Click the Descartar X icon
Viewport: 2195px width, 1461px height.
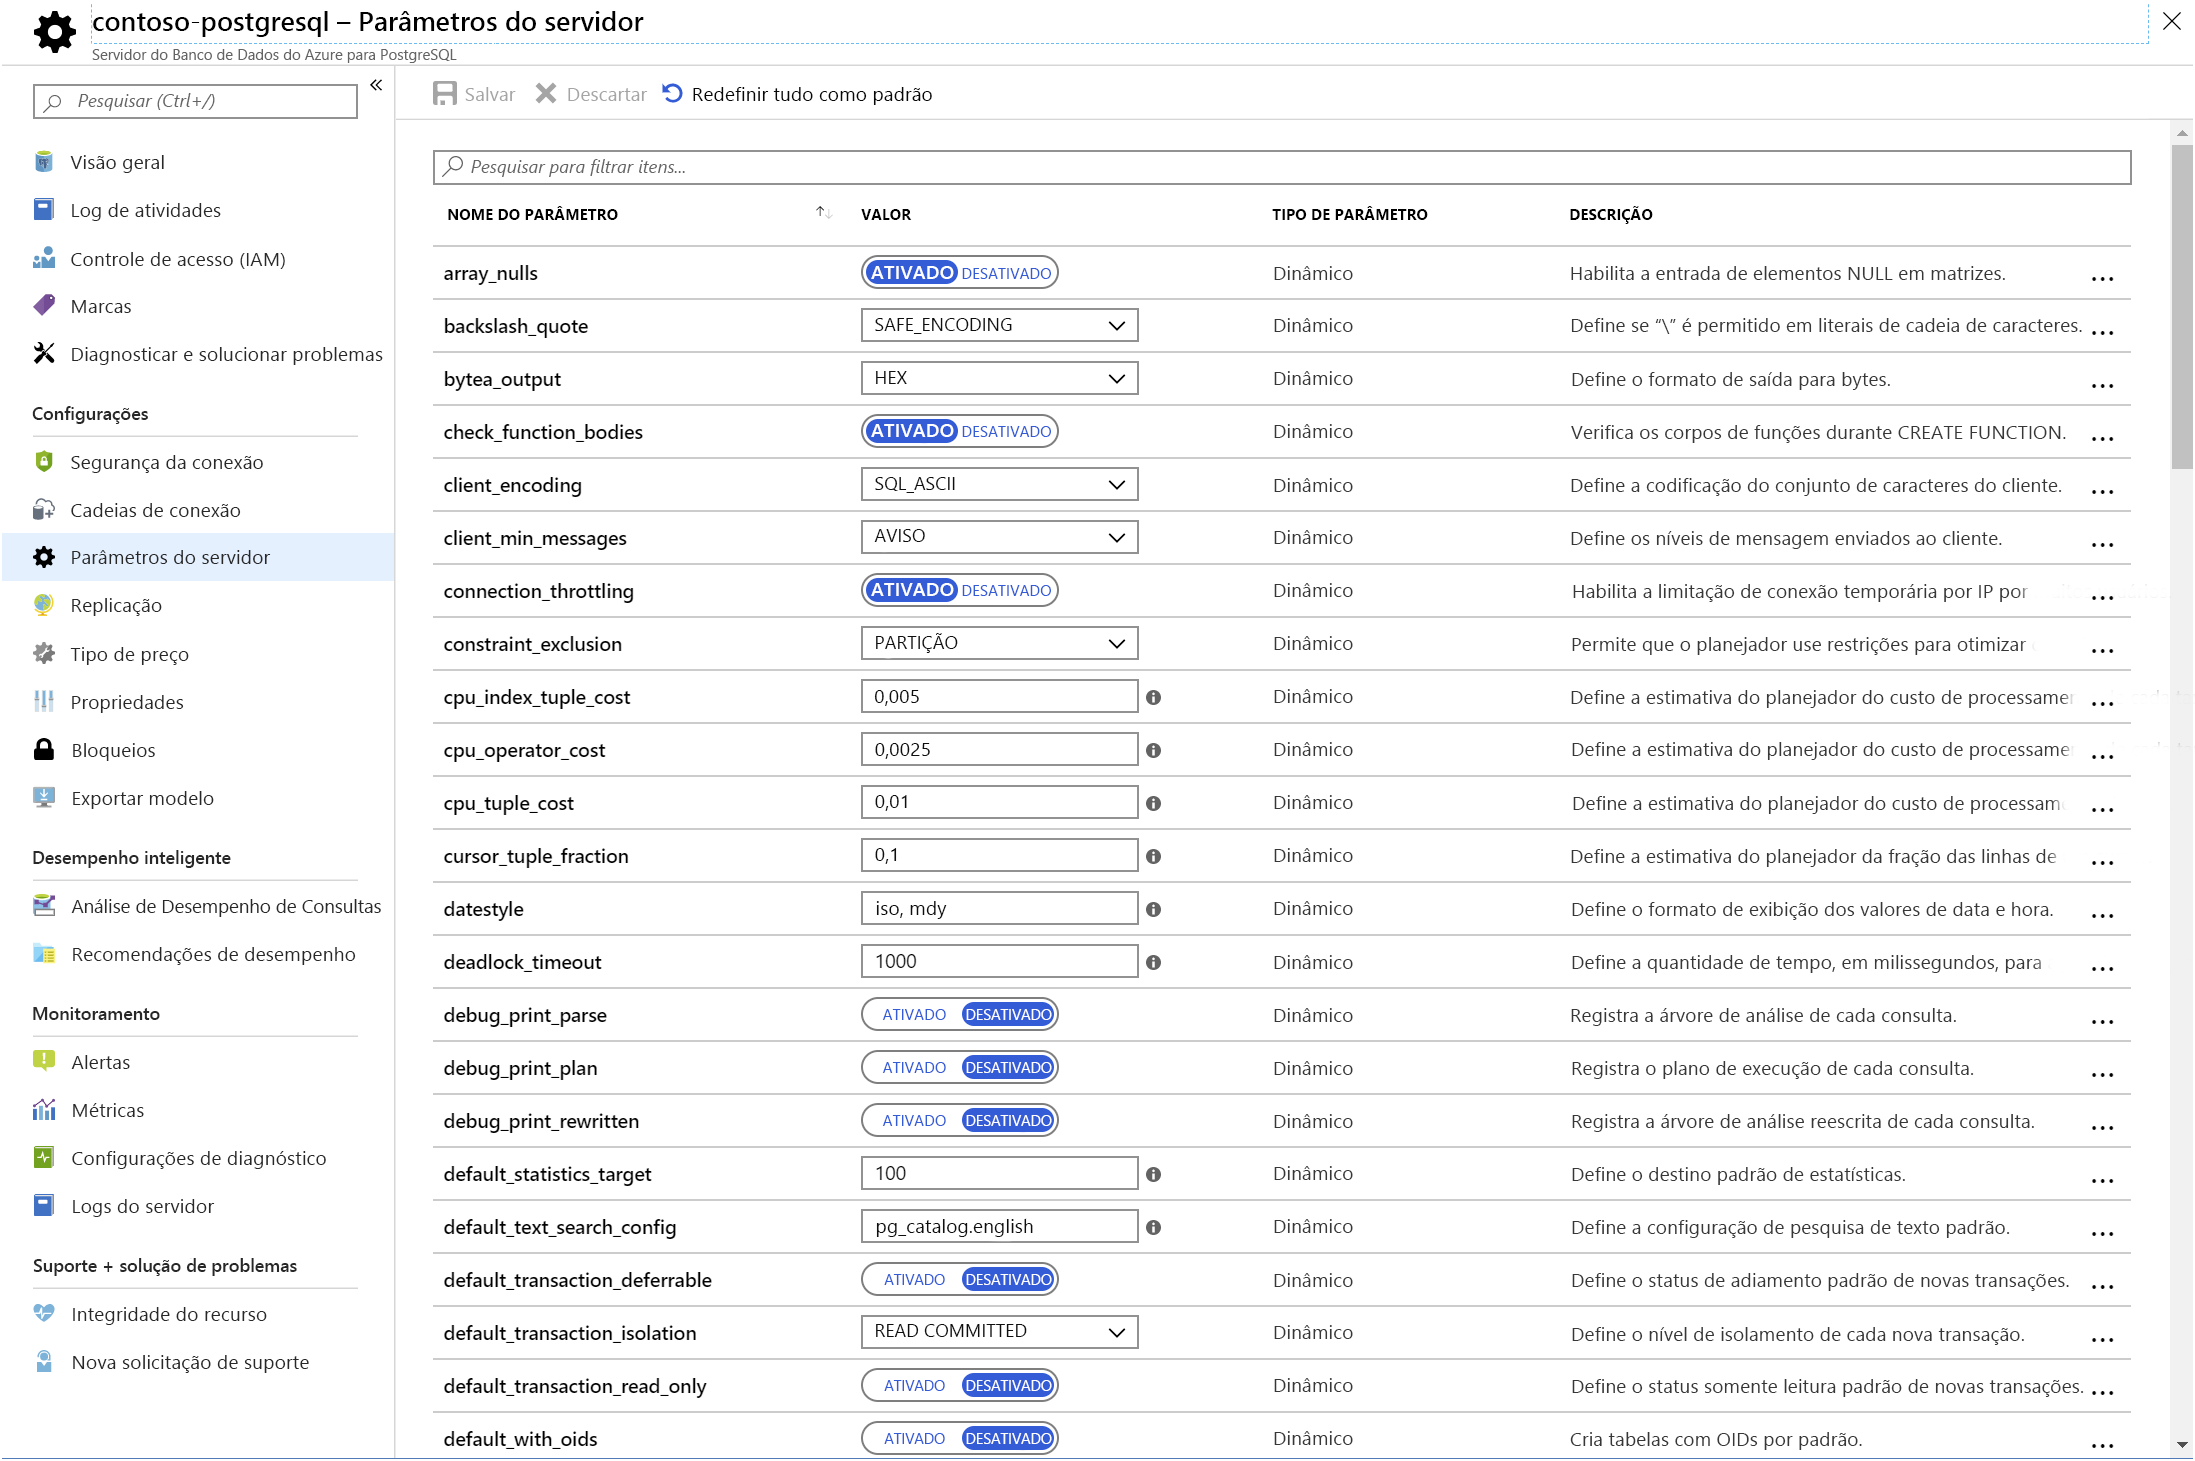click(x=546, y=94)
